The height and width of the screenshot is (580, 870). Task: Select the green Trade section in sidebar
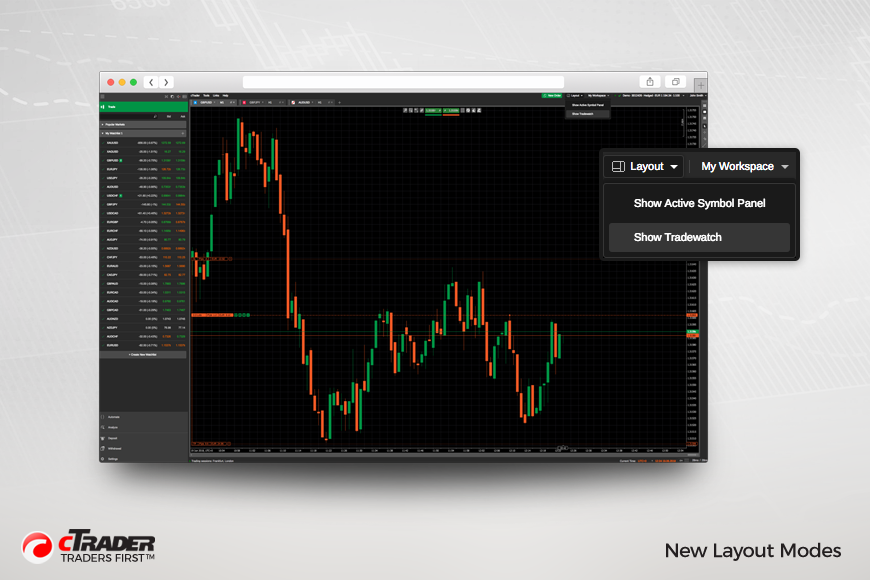coord(144,107)
